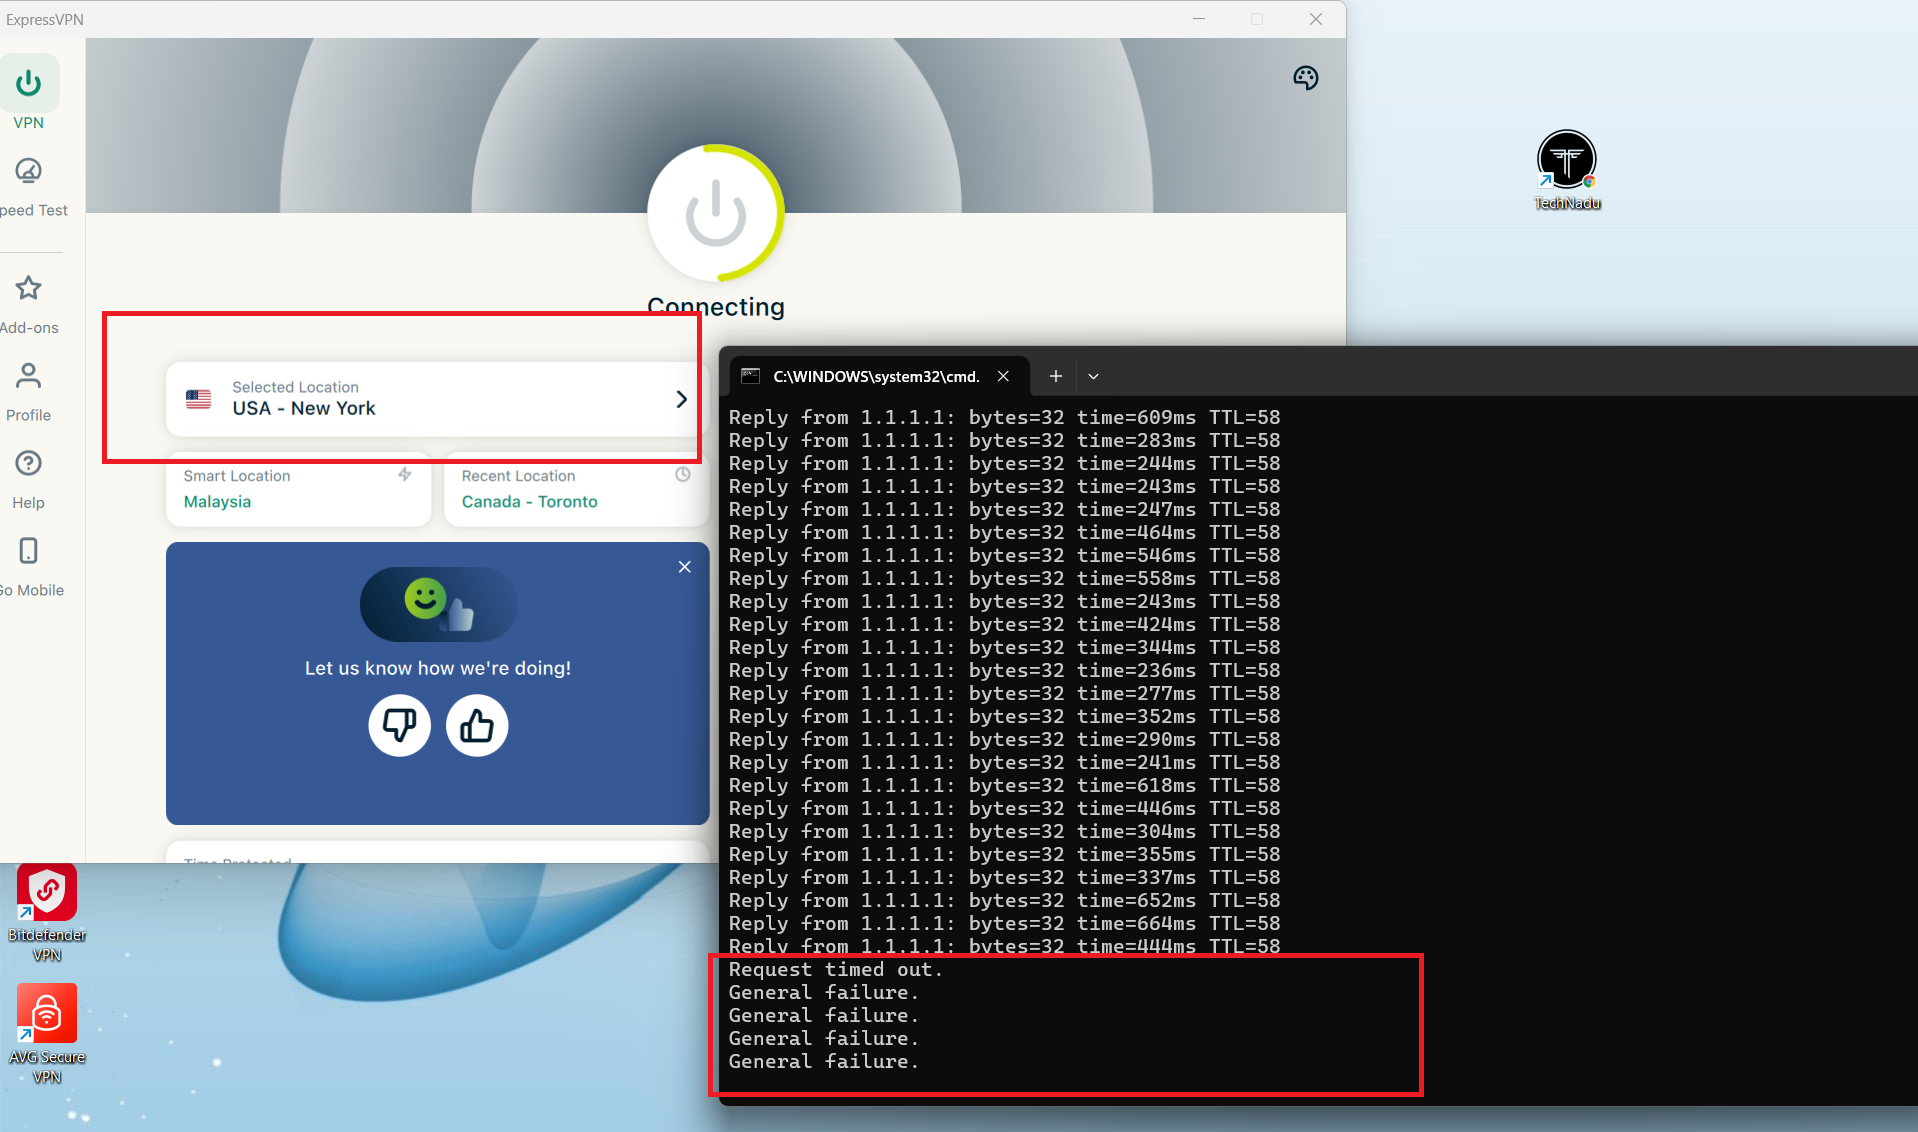Expand Selected Location list with the chevron
Screen dimensions: 1918x1132
(681, 399)
